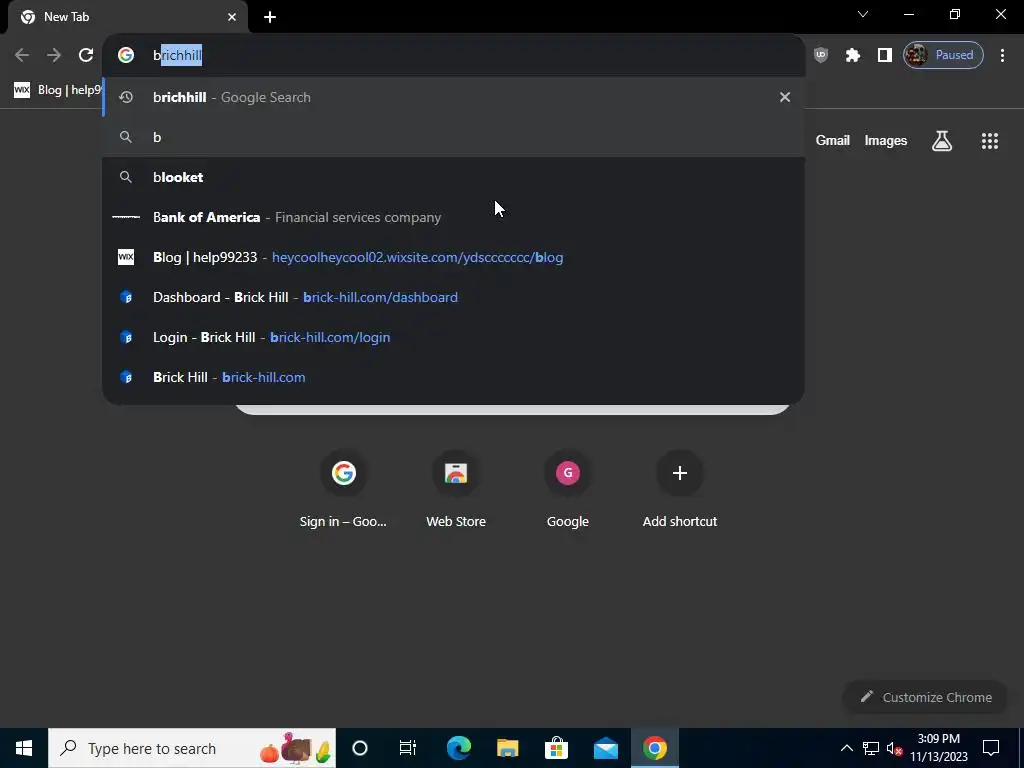Open Dashboard - Brick Hill suggestion
1024x768 pixels.
point(453,297)
